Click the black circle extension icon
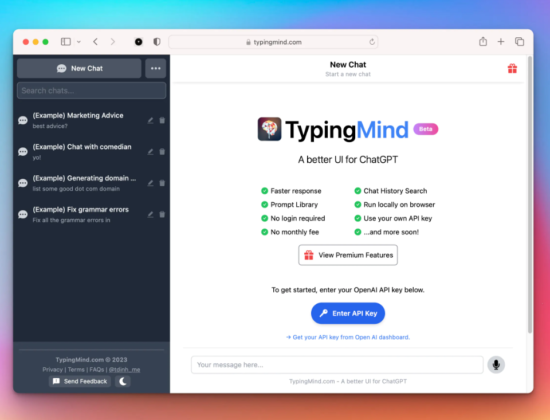Viewport: 550px width, 420px height. (139, 42)
